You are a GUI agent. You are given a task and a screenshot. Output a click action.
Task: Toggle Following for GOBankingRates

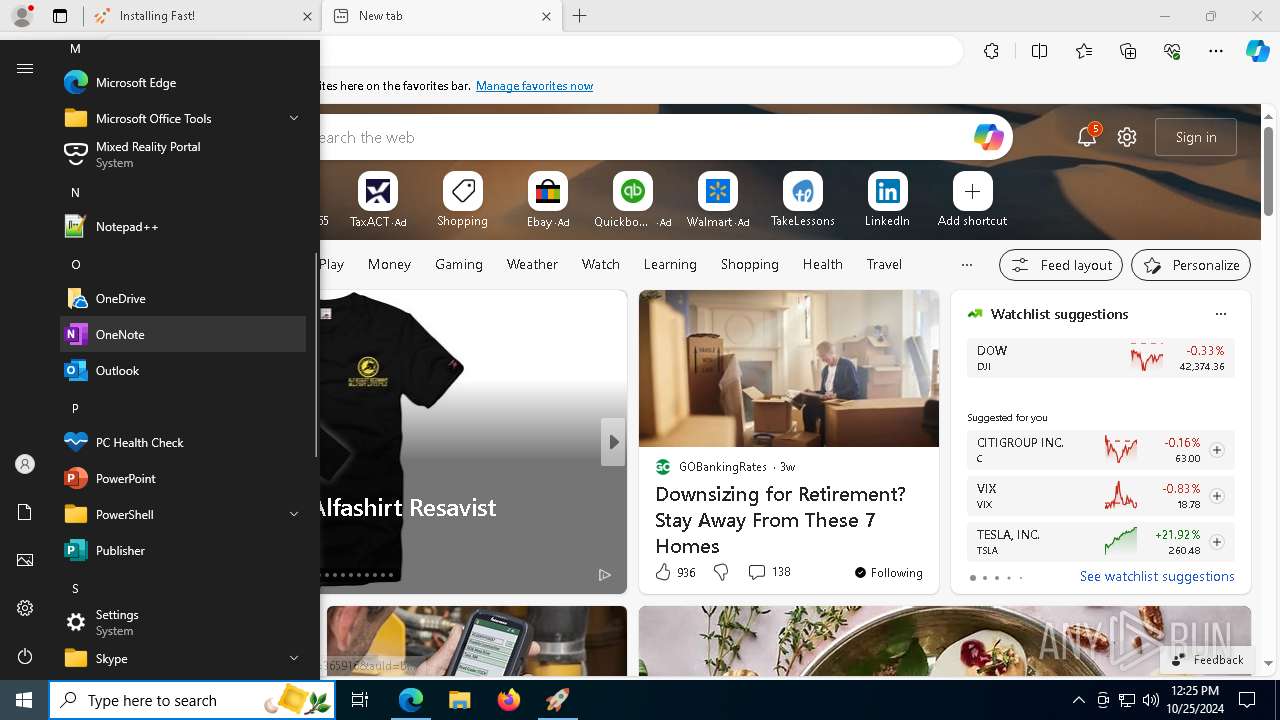[x=888, y=573]
